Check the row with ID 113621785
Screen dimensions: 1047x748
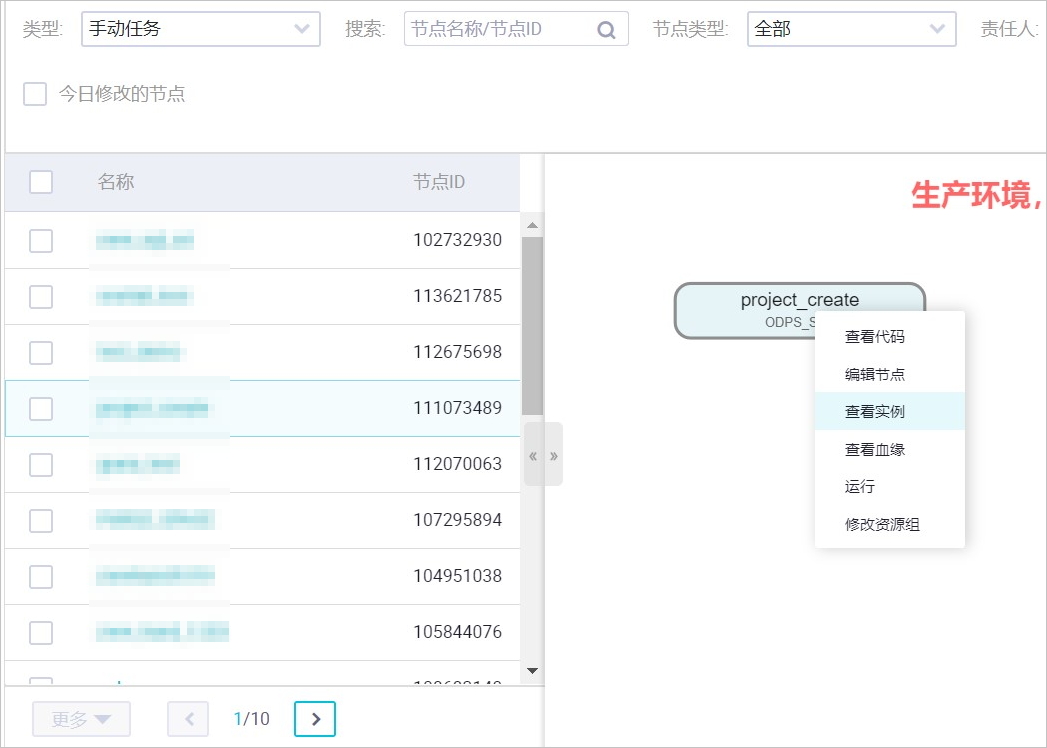click(41, 297)
